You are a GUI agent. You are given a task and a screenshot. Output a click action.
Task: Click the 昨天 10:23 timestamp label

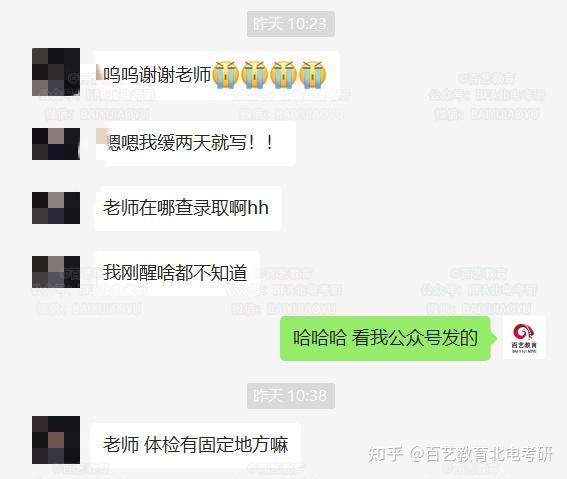coord(291,24)
